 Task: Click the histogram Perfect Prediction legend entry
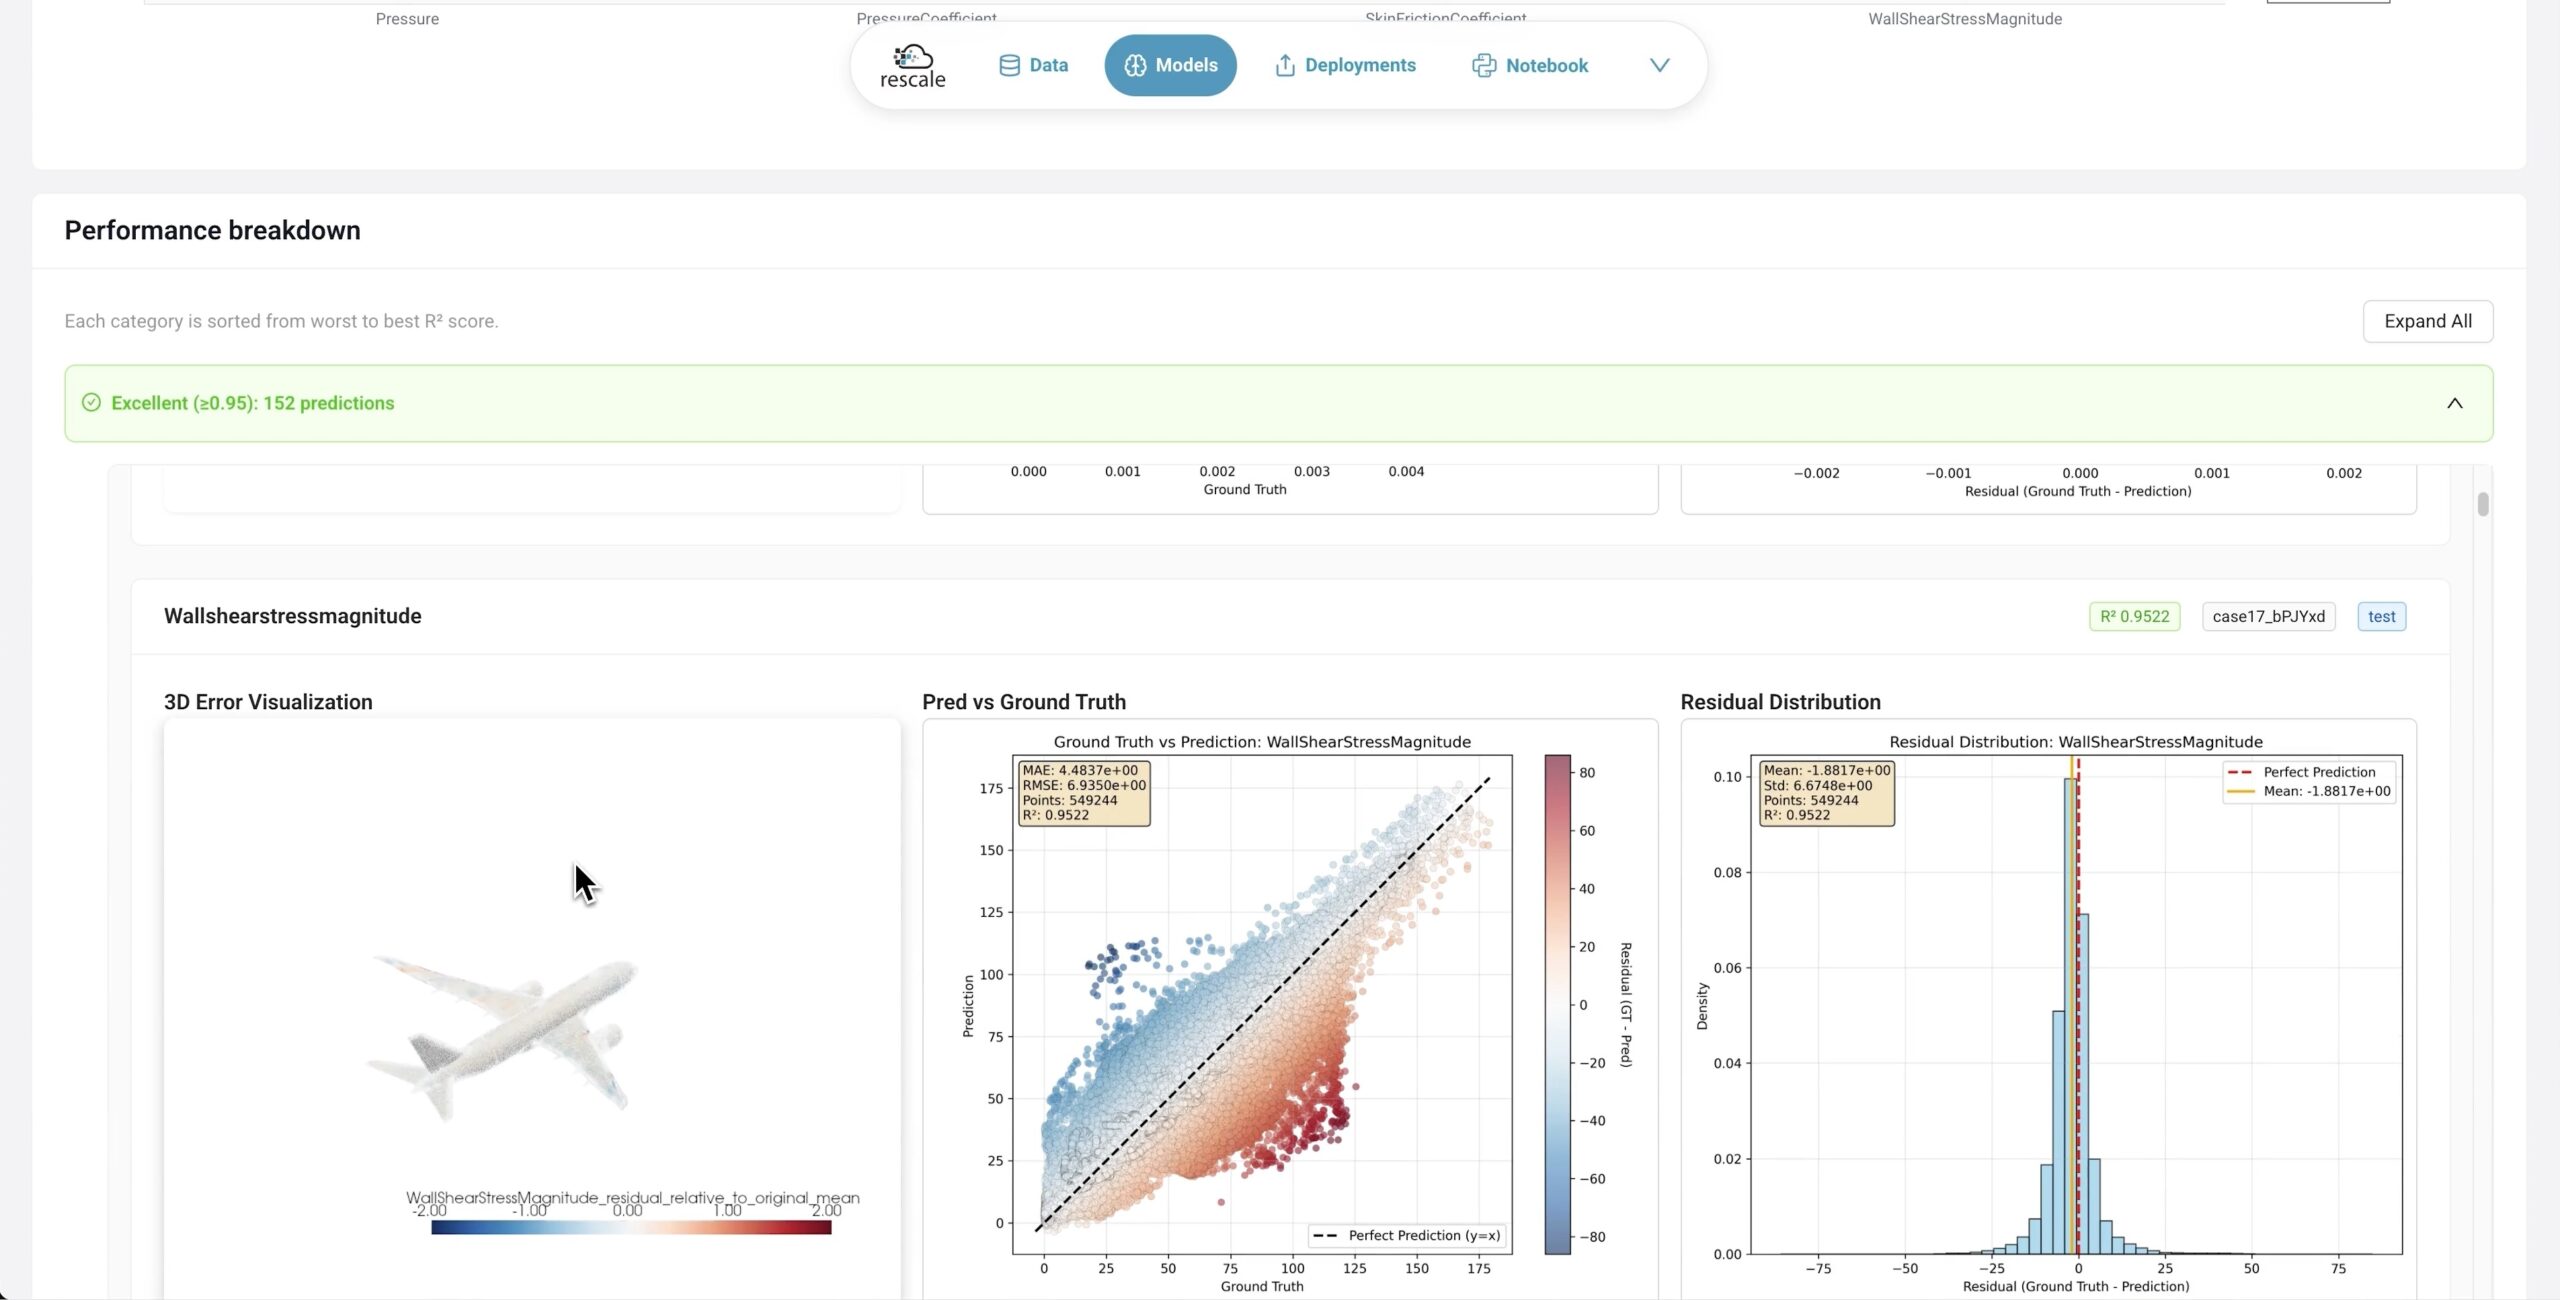pos(2301,772)
